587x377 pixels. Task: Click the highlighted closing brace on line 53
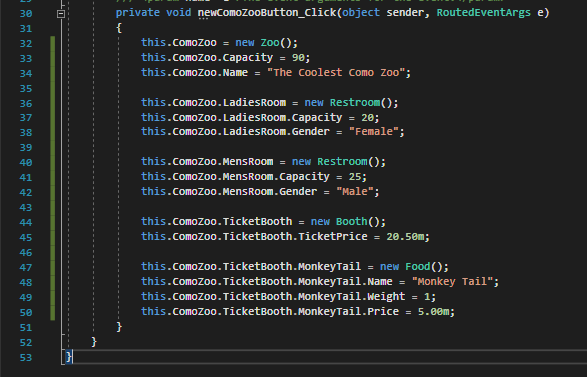[x=69, y=357]
